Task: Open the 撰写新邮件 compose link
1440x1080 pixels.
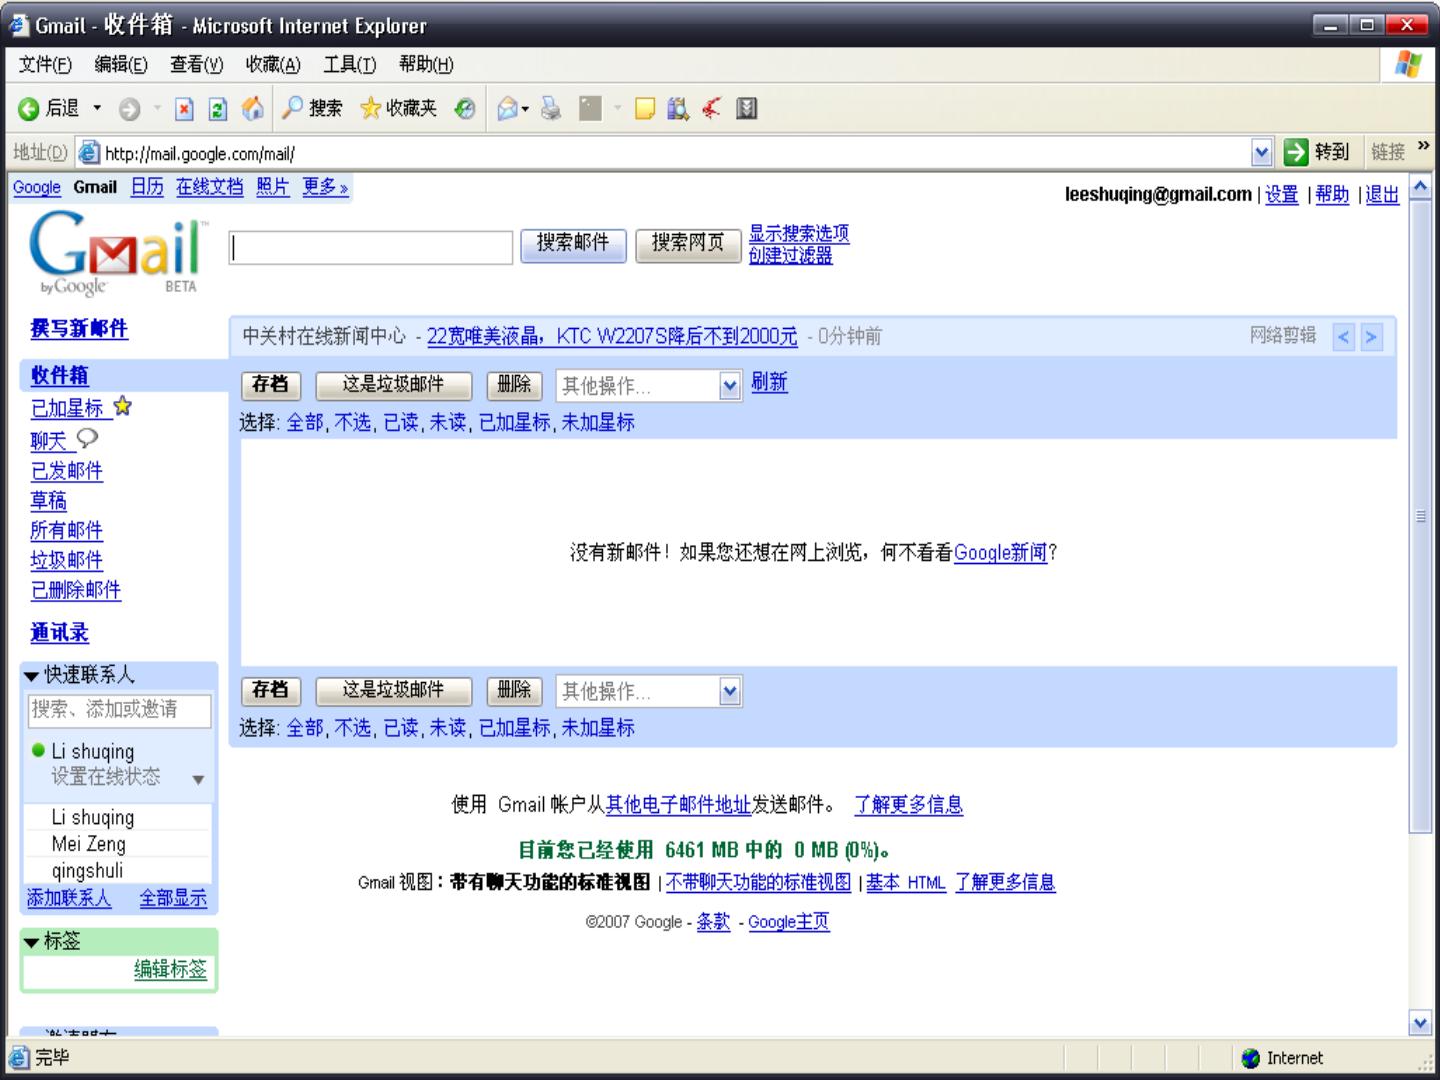Action: [x=79, y=329]
